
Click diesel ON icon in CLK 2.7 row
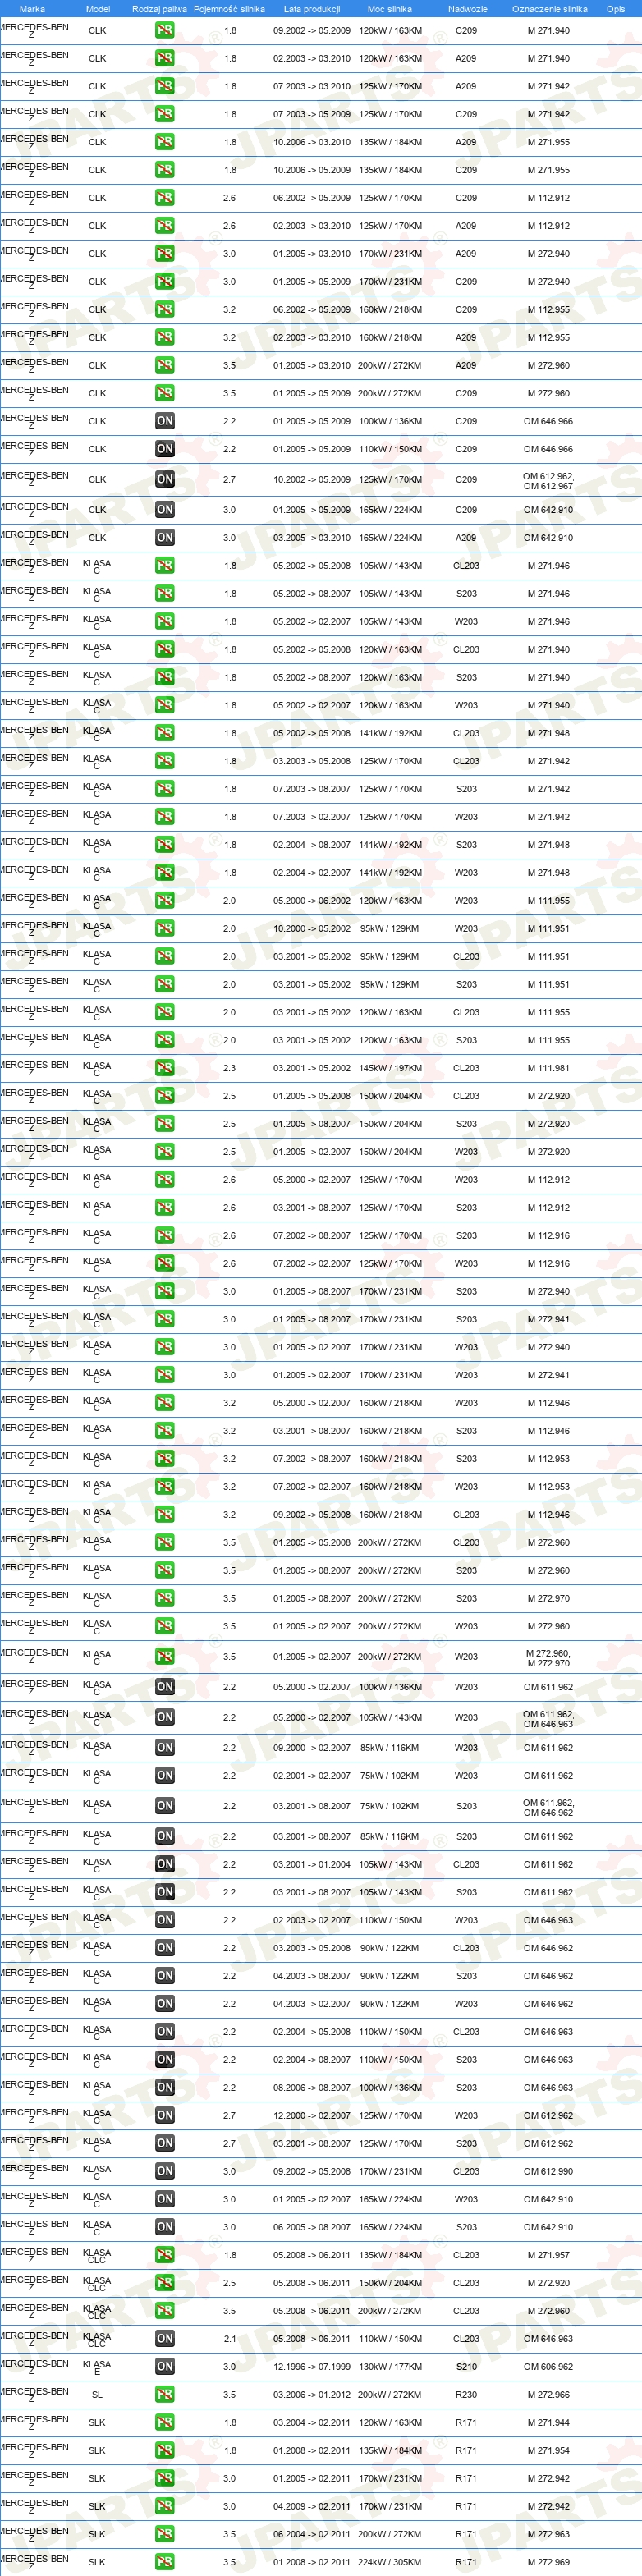click(165, 479)
